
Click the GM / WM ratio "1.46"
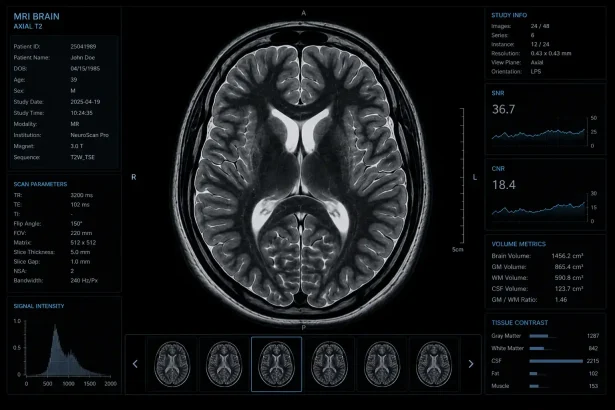pyautogui.click(x=561, y=300)
